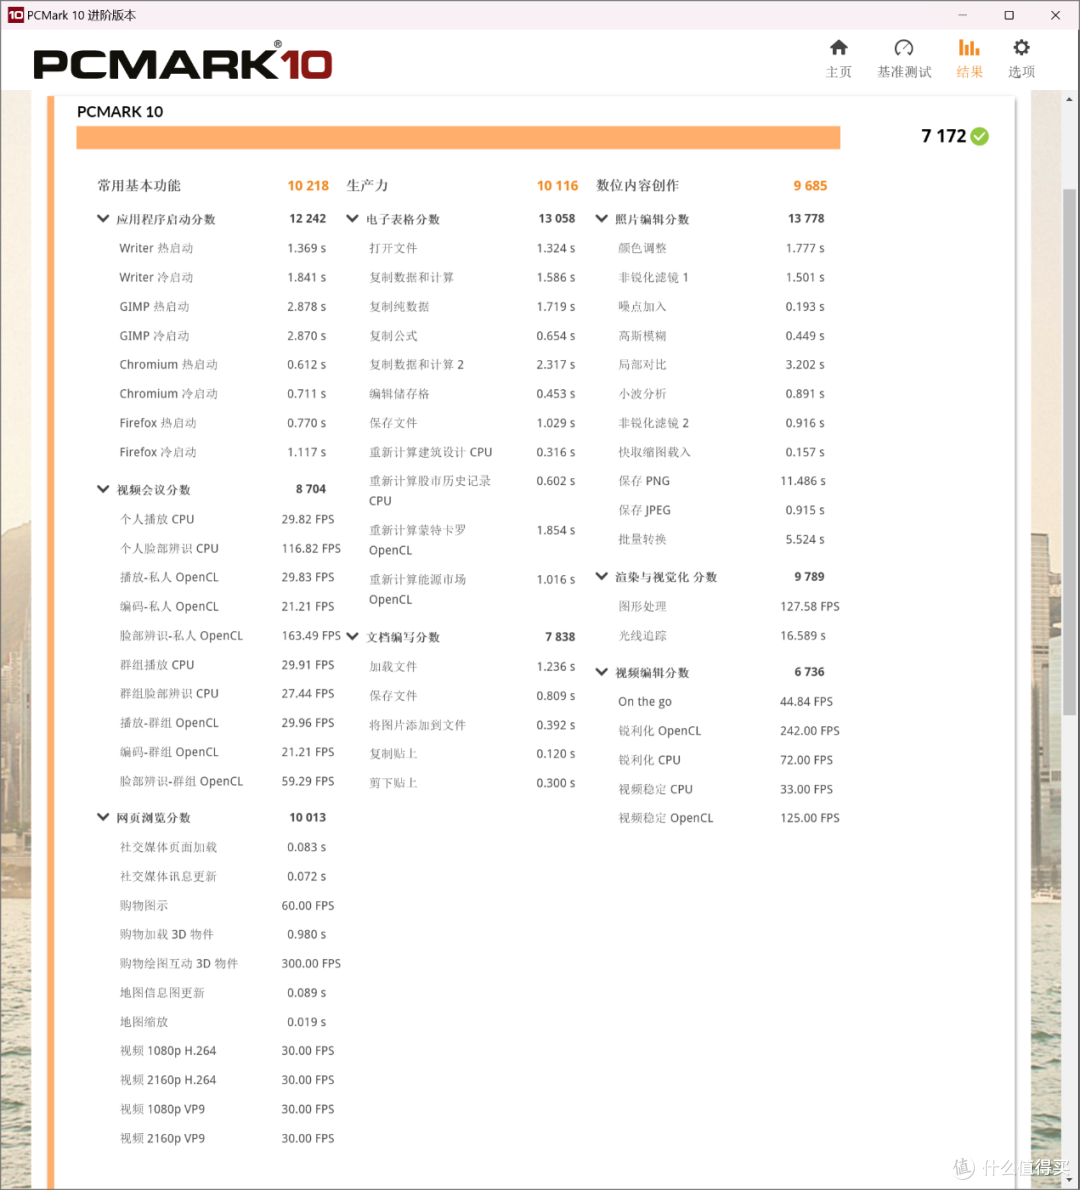Image resolution: width=1080 pixels, height=1190 pixels.
Task: Collapse the 视频会议分数 section
Action: click(x=103, y=489)
